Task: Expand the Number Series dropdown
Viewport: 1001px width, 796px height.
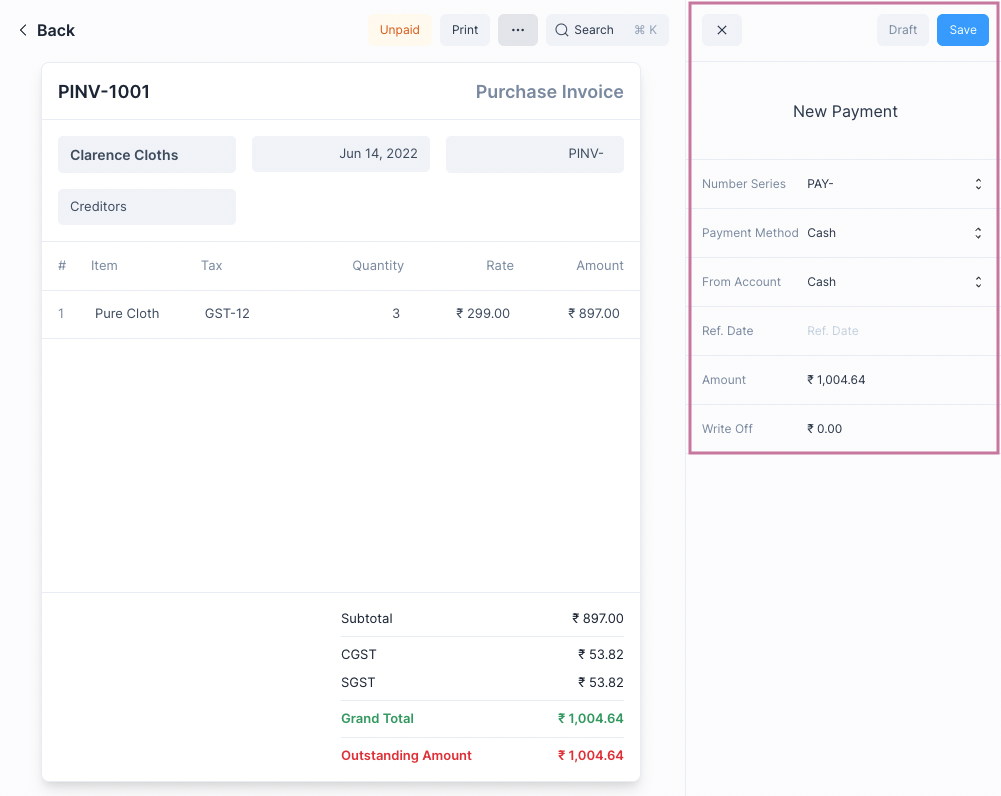Action: 977,184
